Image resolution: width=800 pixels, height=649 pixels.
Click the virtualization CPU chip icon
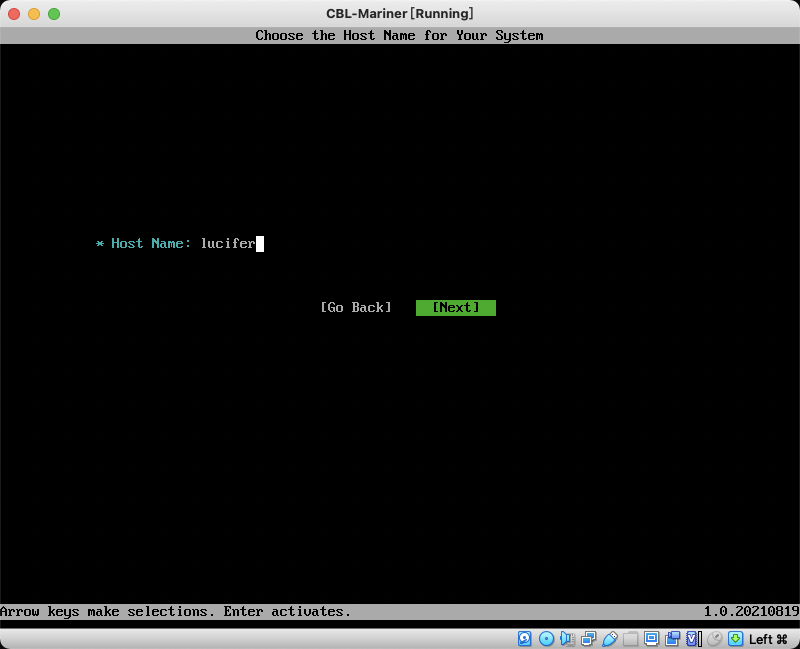coord(693,638)
